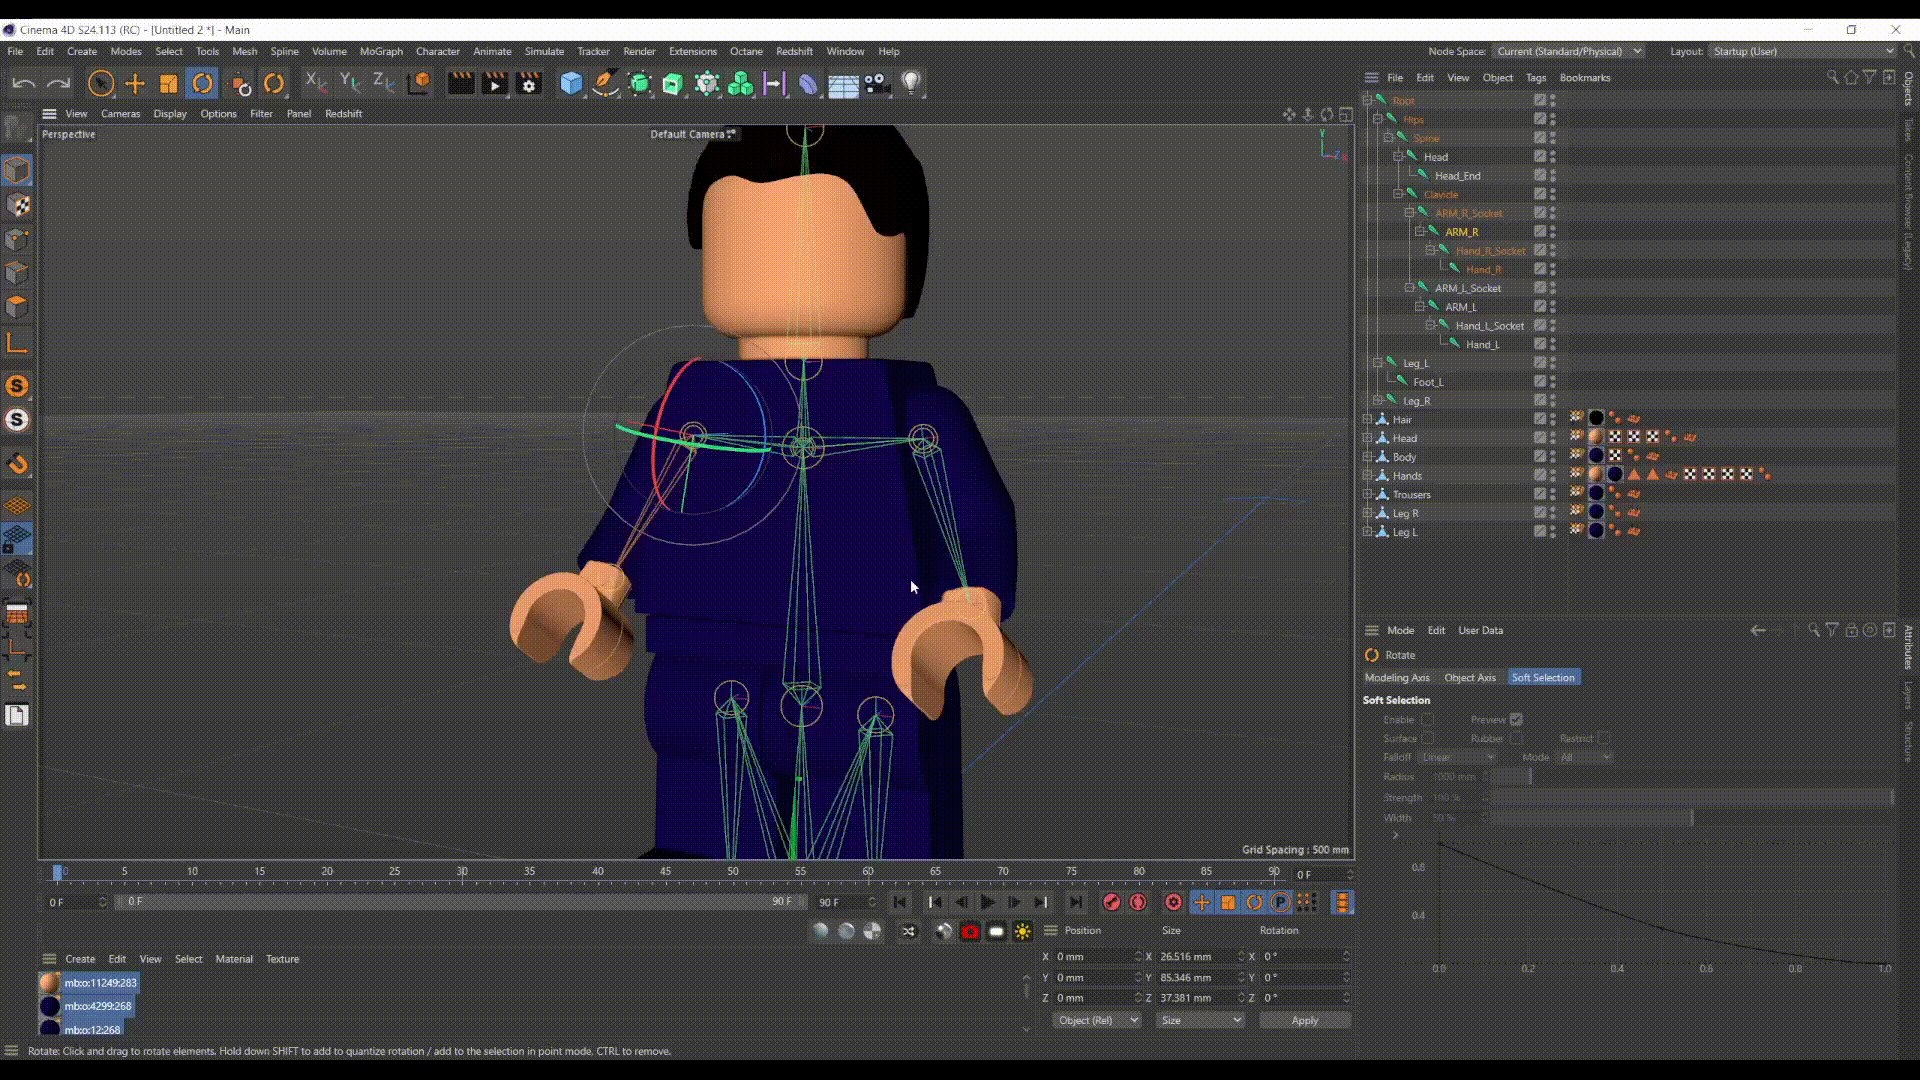This screenshot has height=1080, width=1920.
Task: Add a Cube primitive object
Action: coord(571,84)
